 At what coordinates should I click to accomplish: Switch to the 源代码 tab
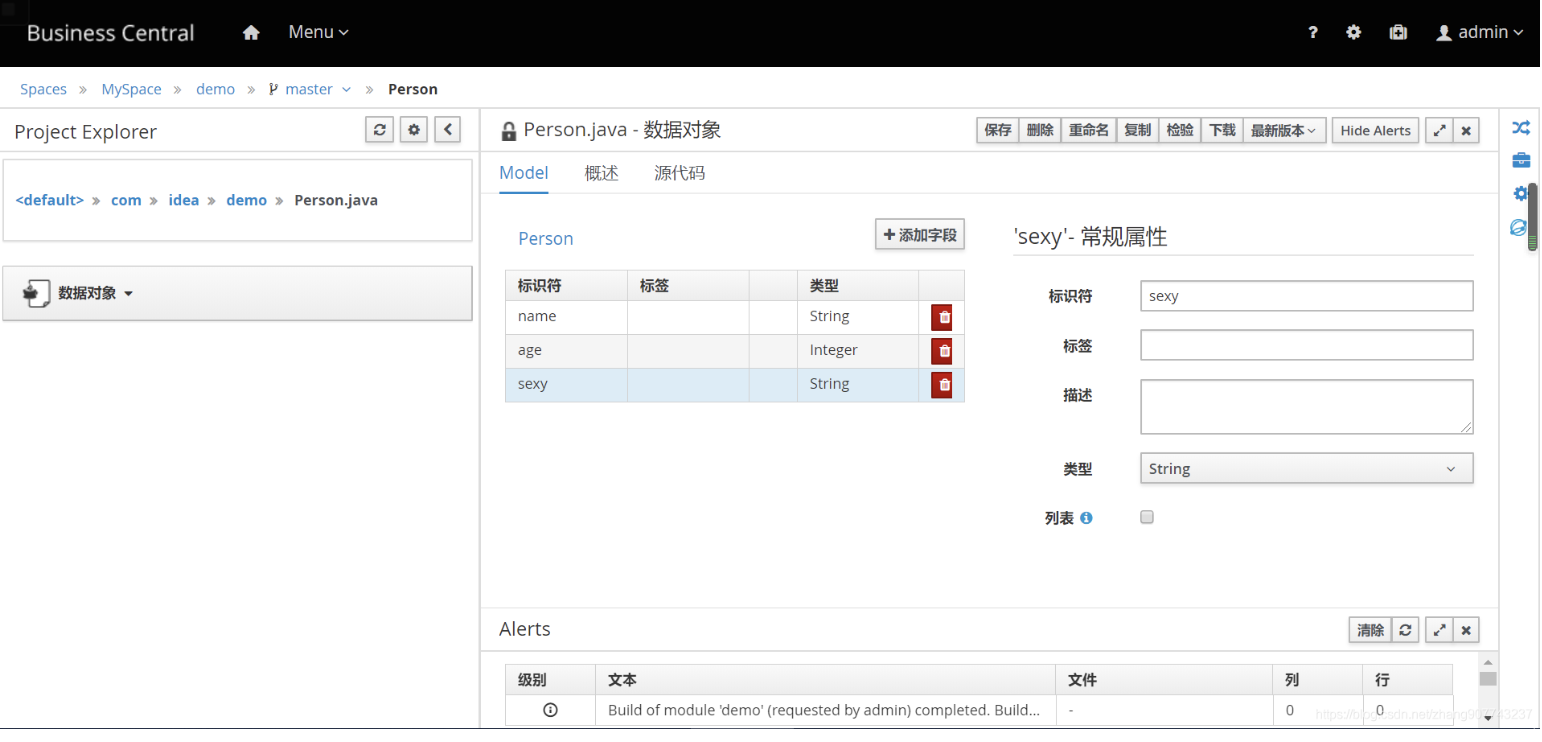[x=680, y=173]
